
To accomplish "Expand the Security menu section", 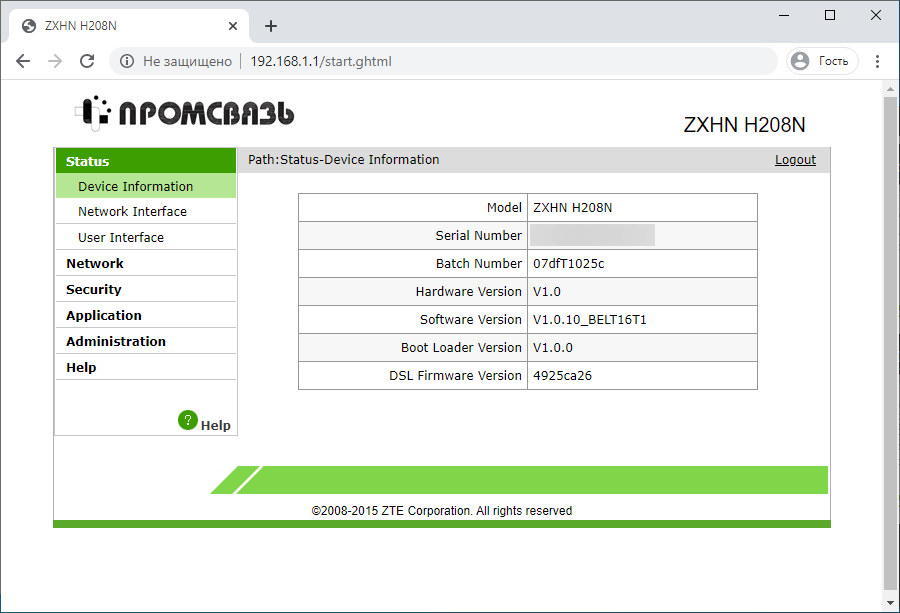I will click(x=93, y=289).
